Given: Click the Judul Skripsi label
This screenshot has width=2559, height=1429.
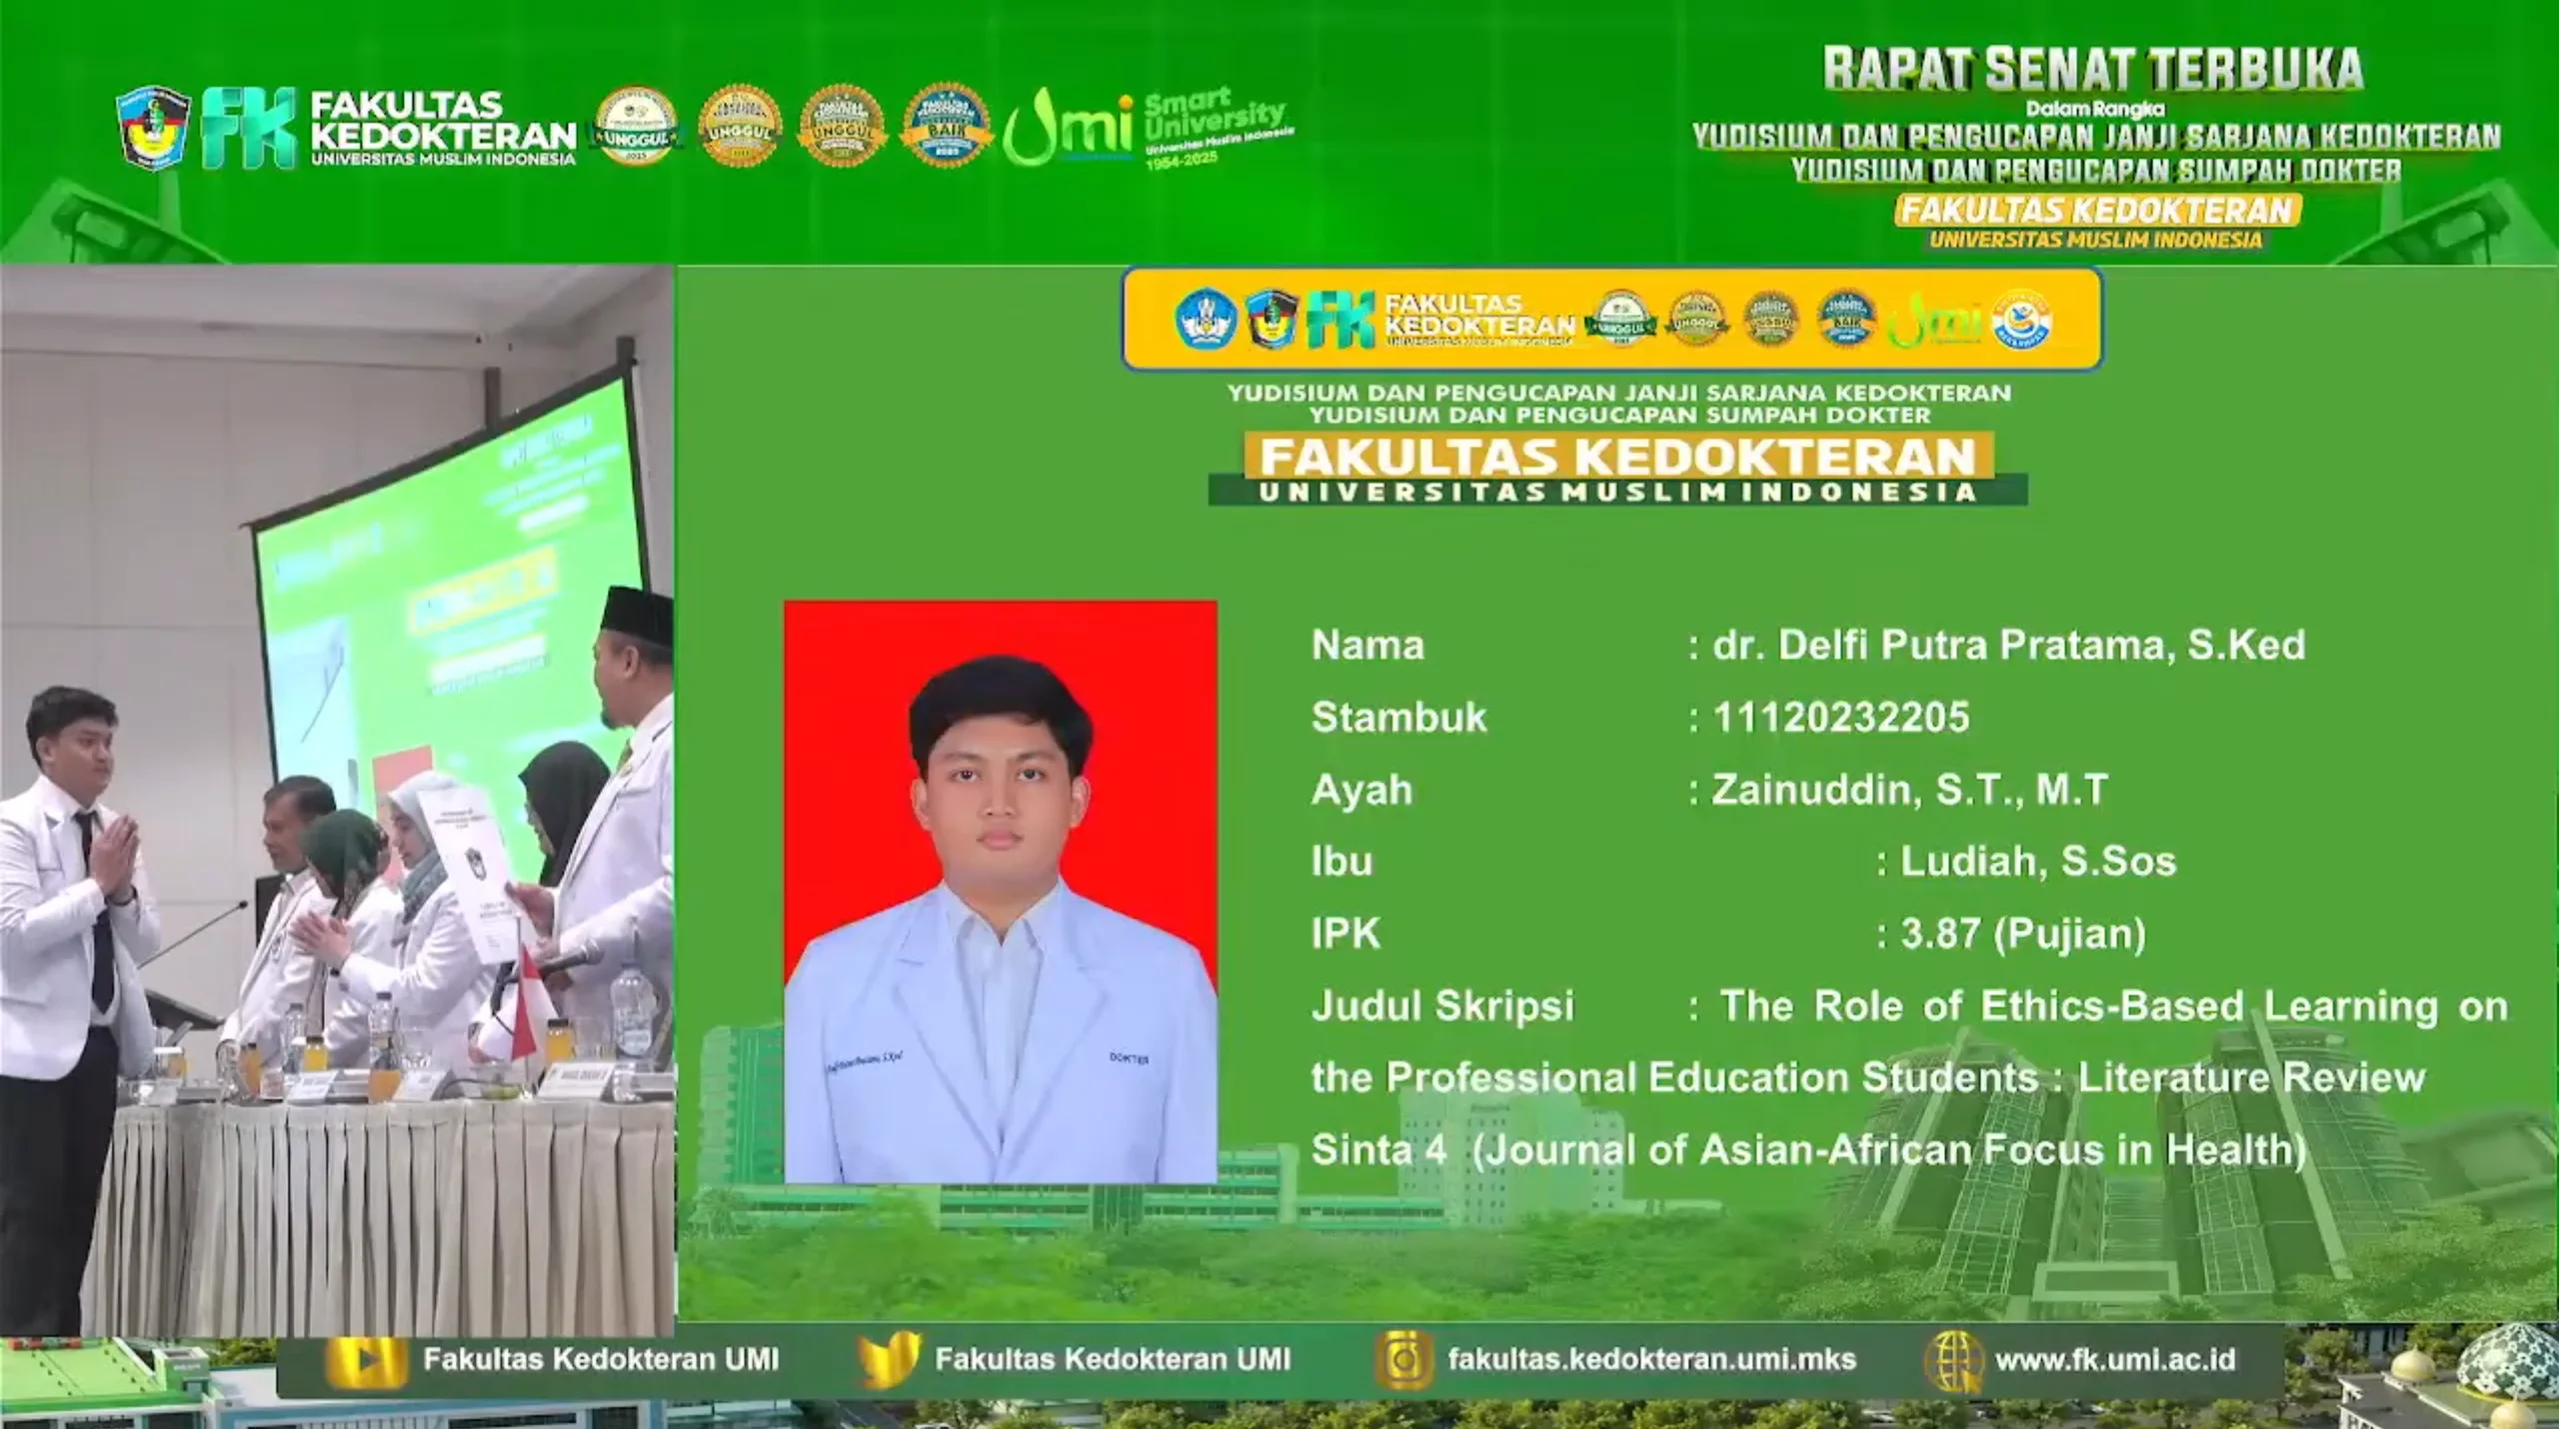Looking at the screenshot, I should click(1443, 1007).
